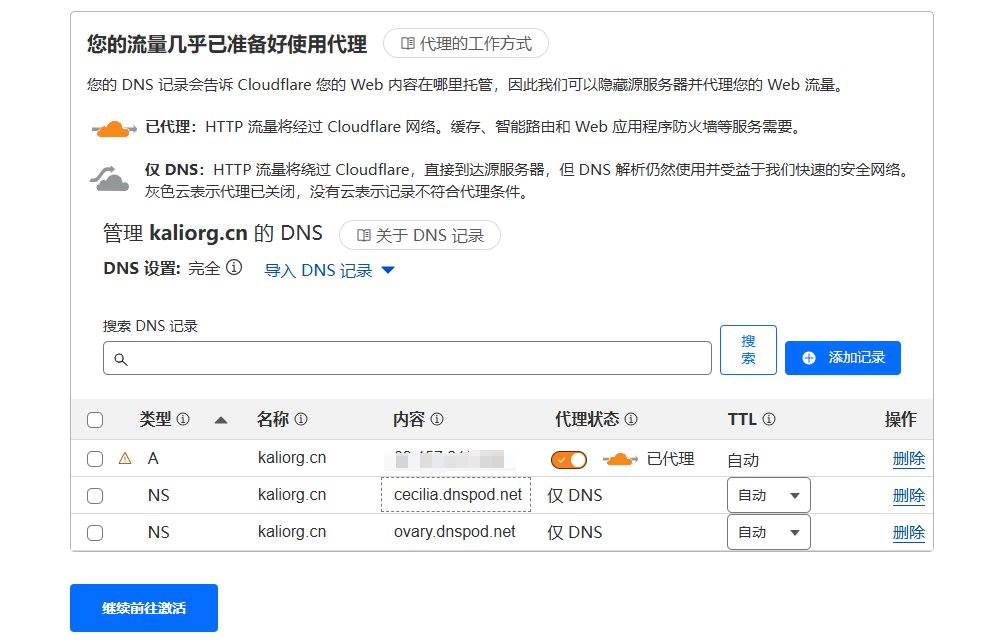
Task: Click the 添加记录 button
Action: coord(842,358)
